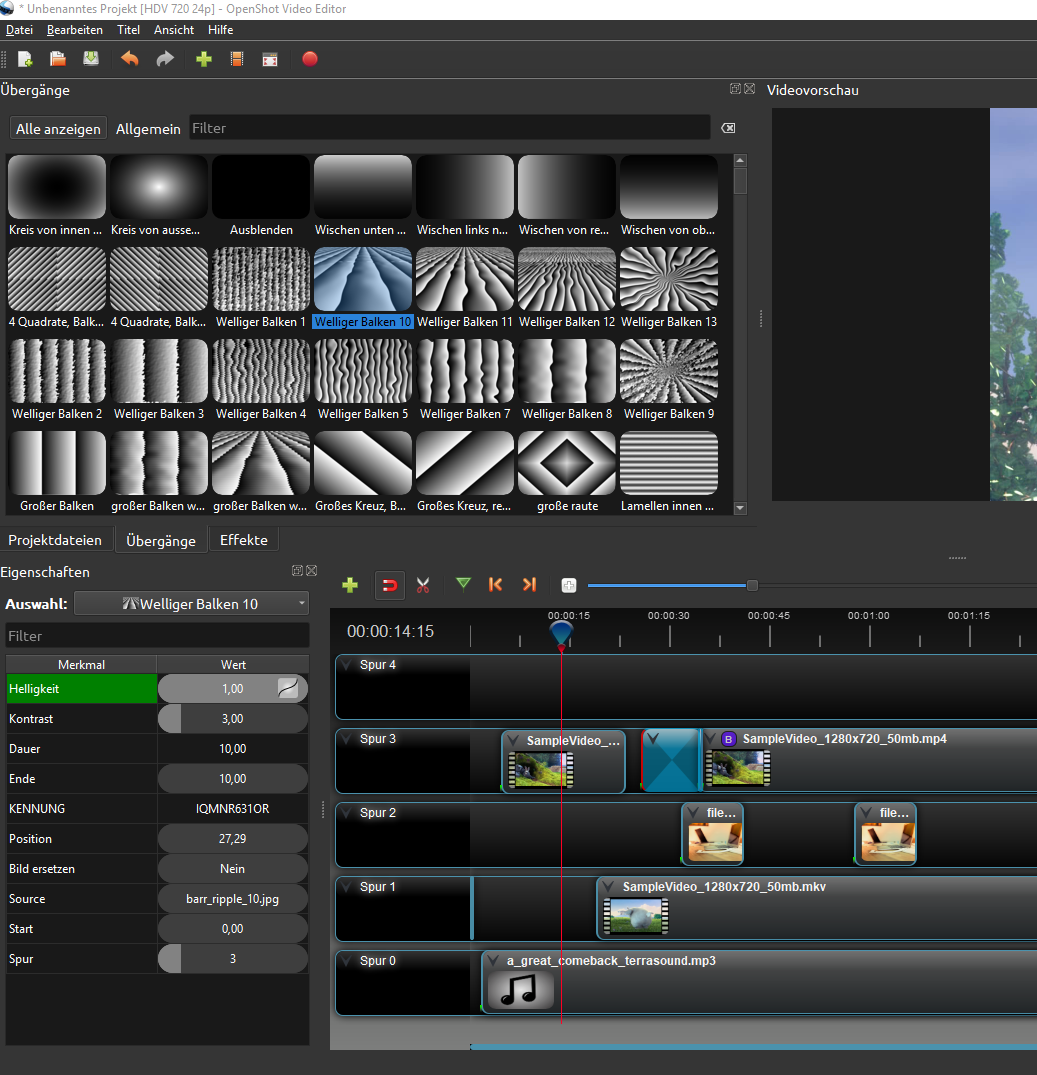Click the undo arrow icon
Image resolution: width=1037 pixels, height=1075 pixels.
(x=130, y=59)
